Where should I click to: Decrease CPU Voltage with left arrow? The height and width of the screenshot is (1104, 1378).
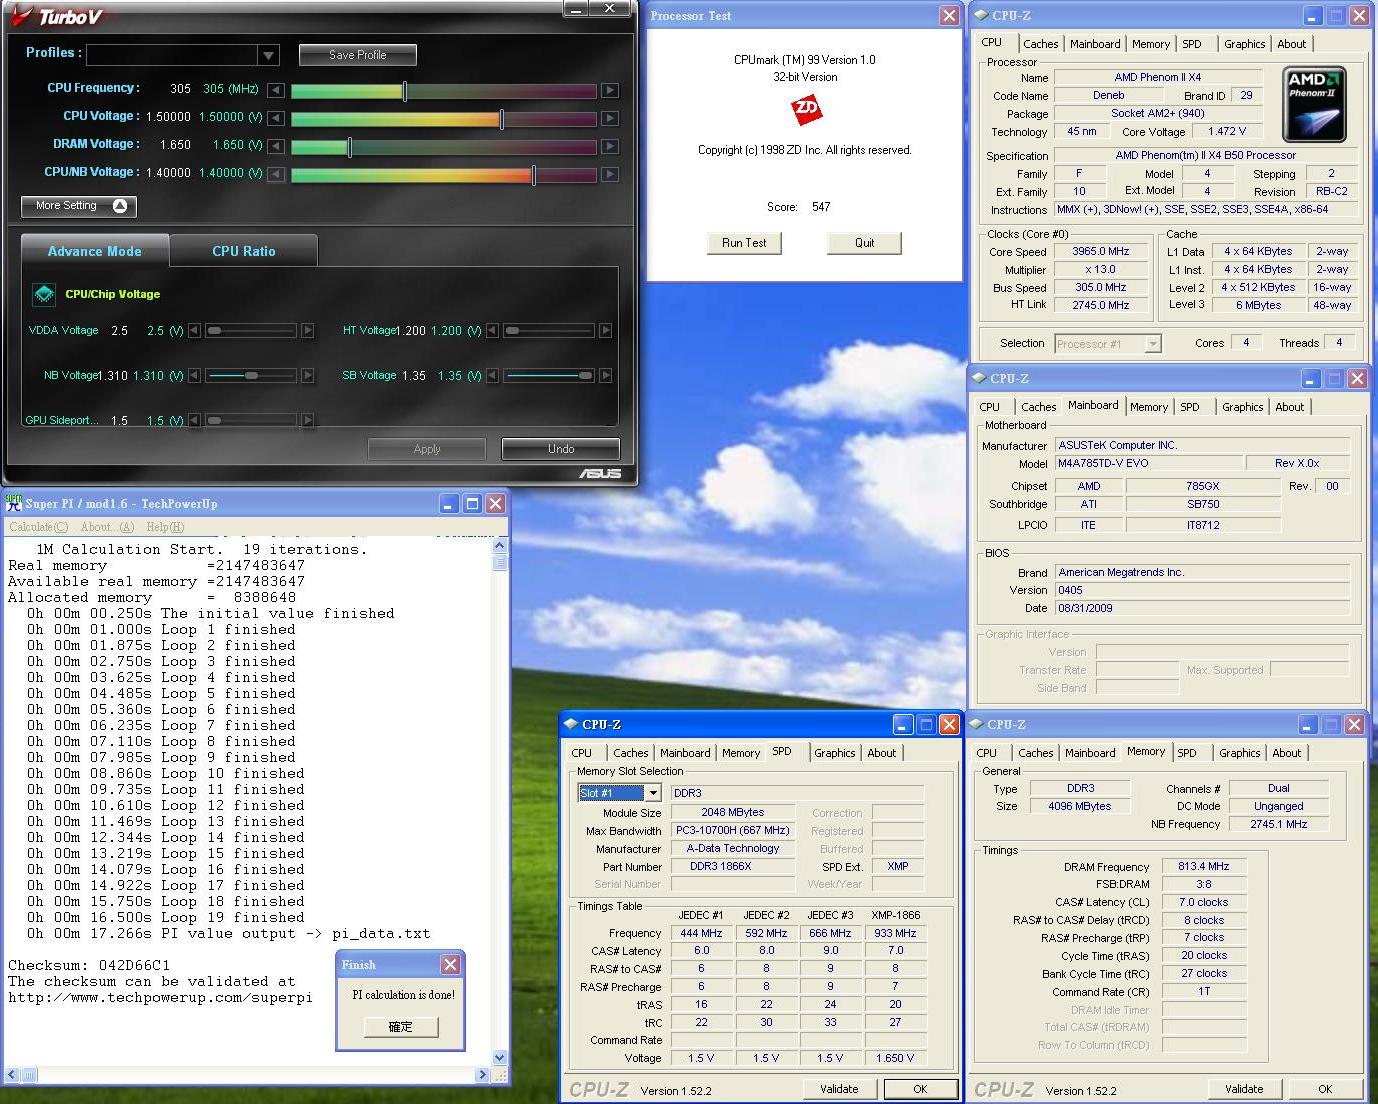pyautogui.click(x=275, y=118)
